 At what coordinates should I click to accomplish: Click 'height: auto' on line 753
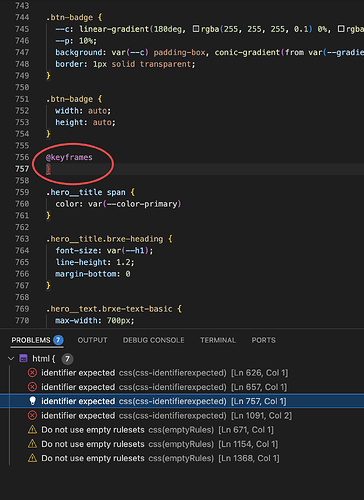(85, 122)
